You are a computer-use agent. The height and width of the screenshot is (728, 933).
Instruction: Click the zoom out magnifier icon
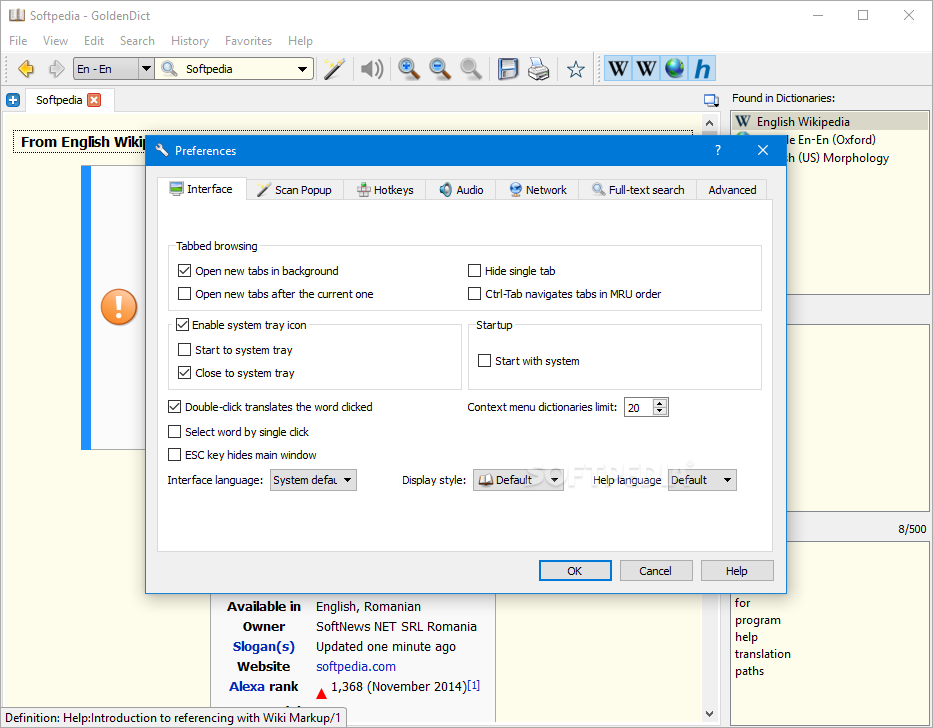(x=440, y=69)
